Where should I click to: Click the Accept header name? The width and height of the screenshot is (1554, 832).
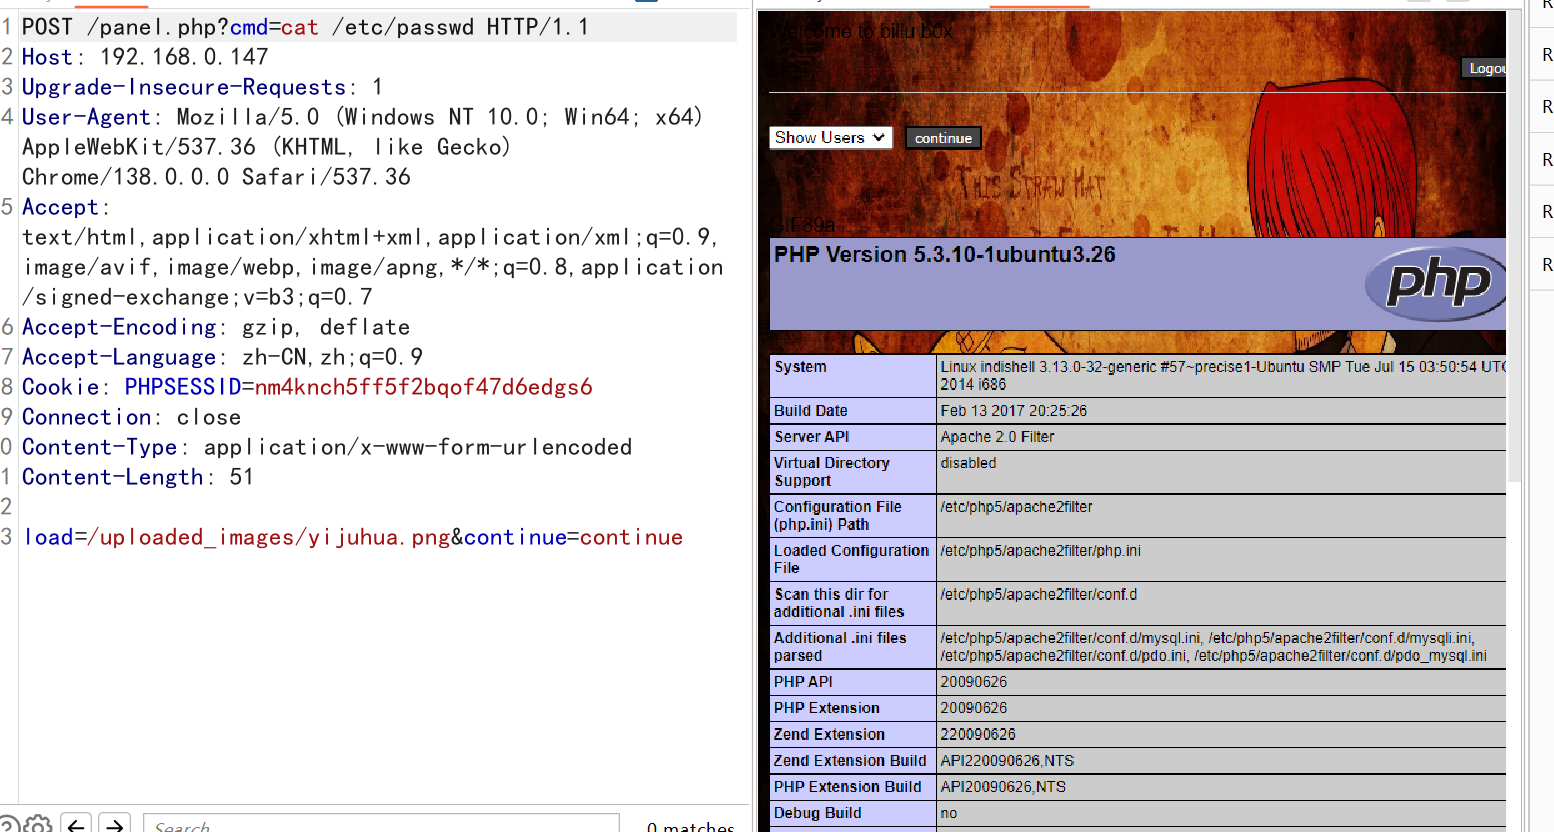[60, 207]
